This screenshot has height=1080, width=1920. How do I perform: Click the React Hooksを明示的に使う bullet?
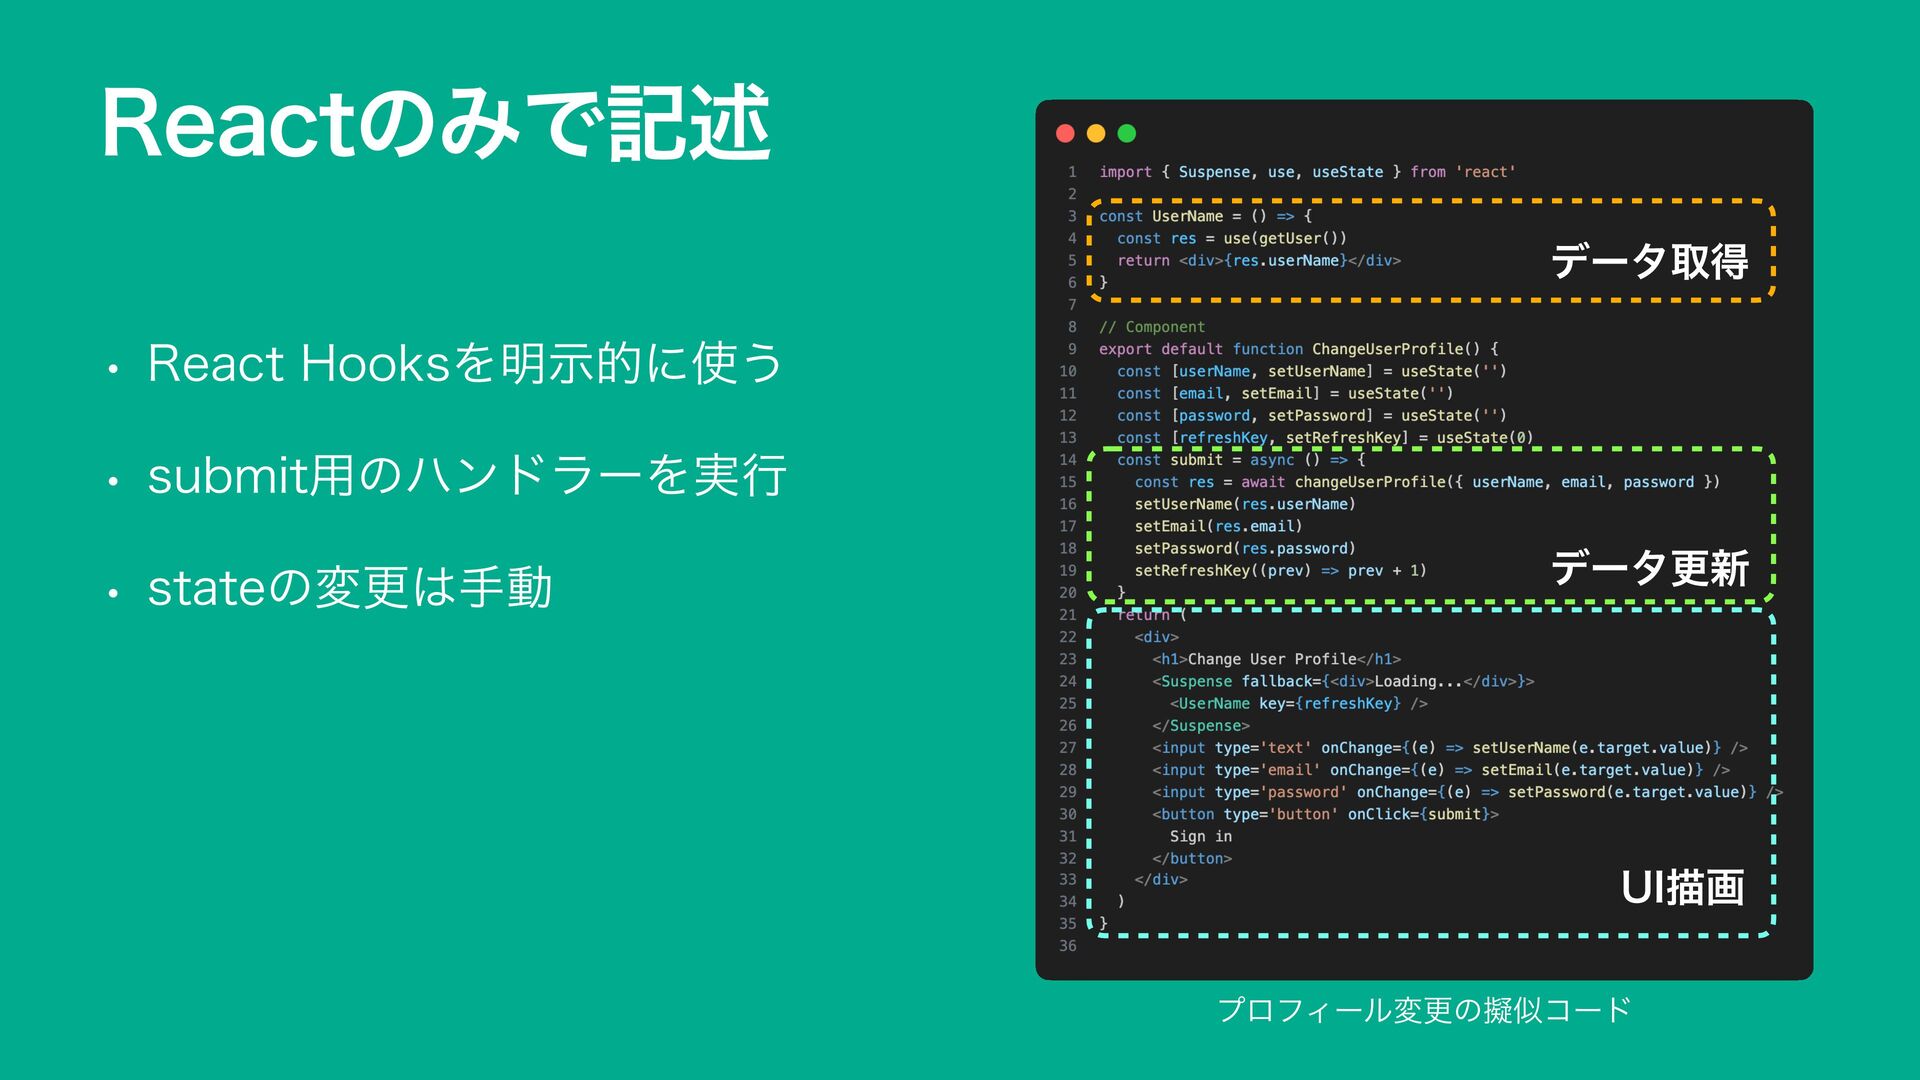(x=465, y=363)
